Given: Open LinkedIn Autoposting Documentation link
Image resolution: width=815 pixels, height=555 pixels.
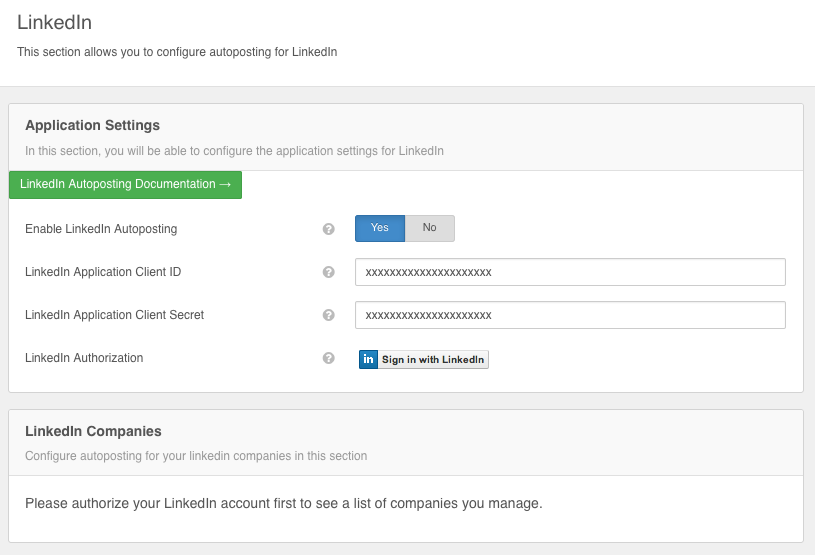Looking at the screenshot, I should click(x=125, y=184).
